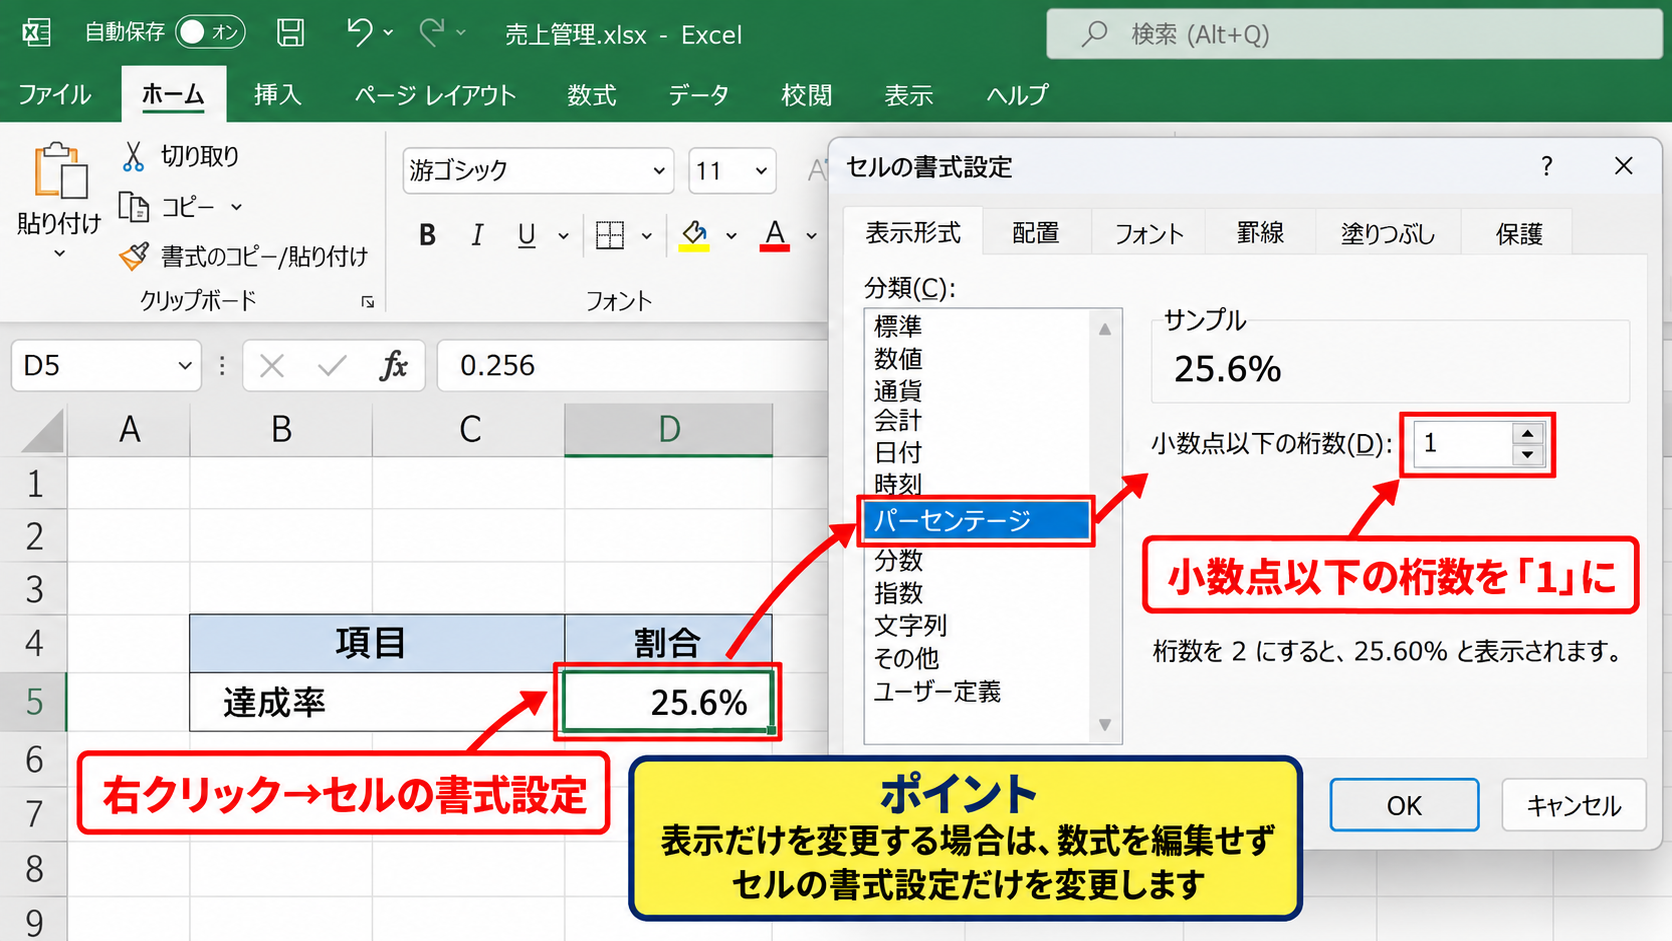Apply Bold formatting with the B icon
Image resolution: width=1672 pixels, height=941 pixels.
pos(427,235)
